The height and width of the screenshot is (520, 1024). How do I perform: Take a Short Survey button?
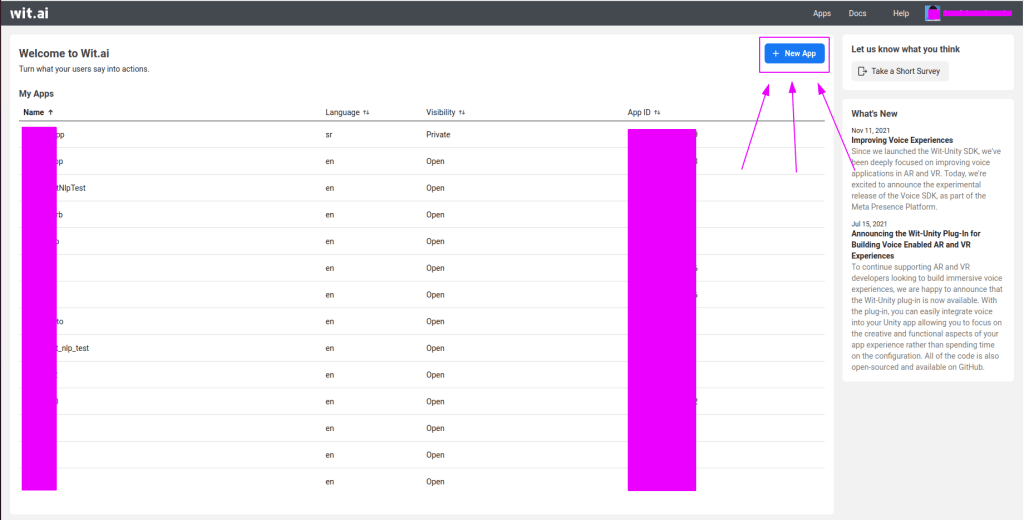pos(900,71)
